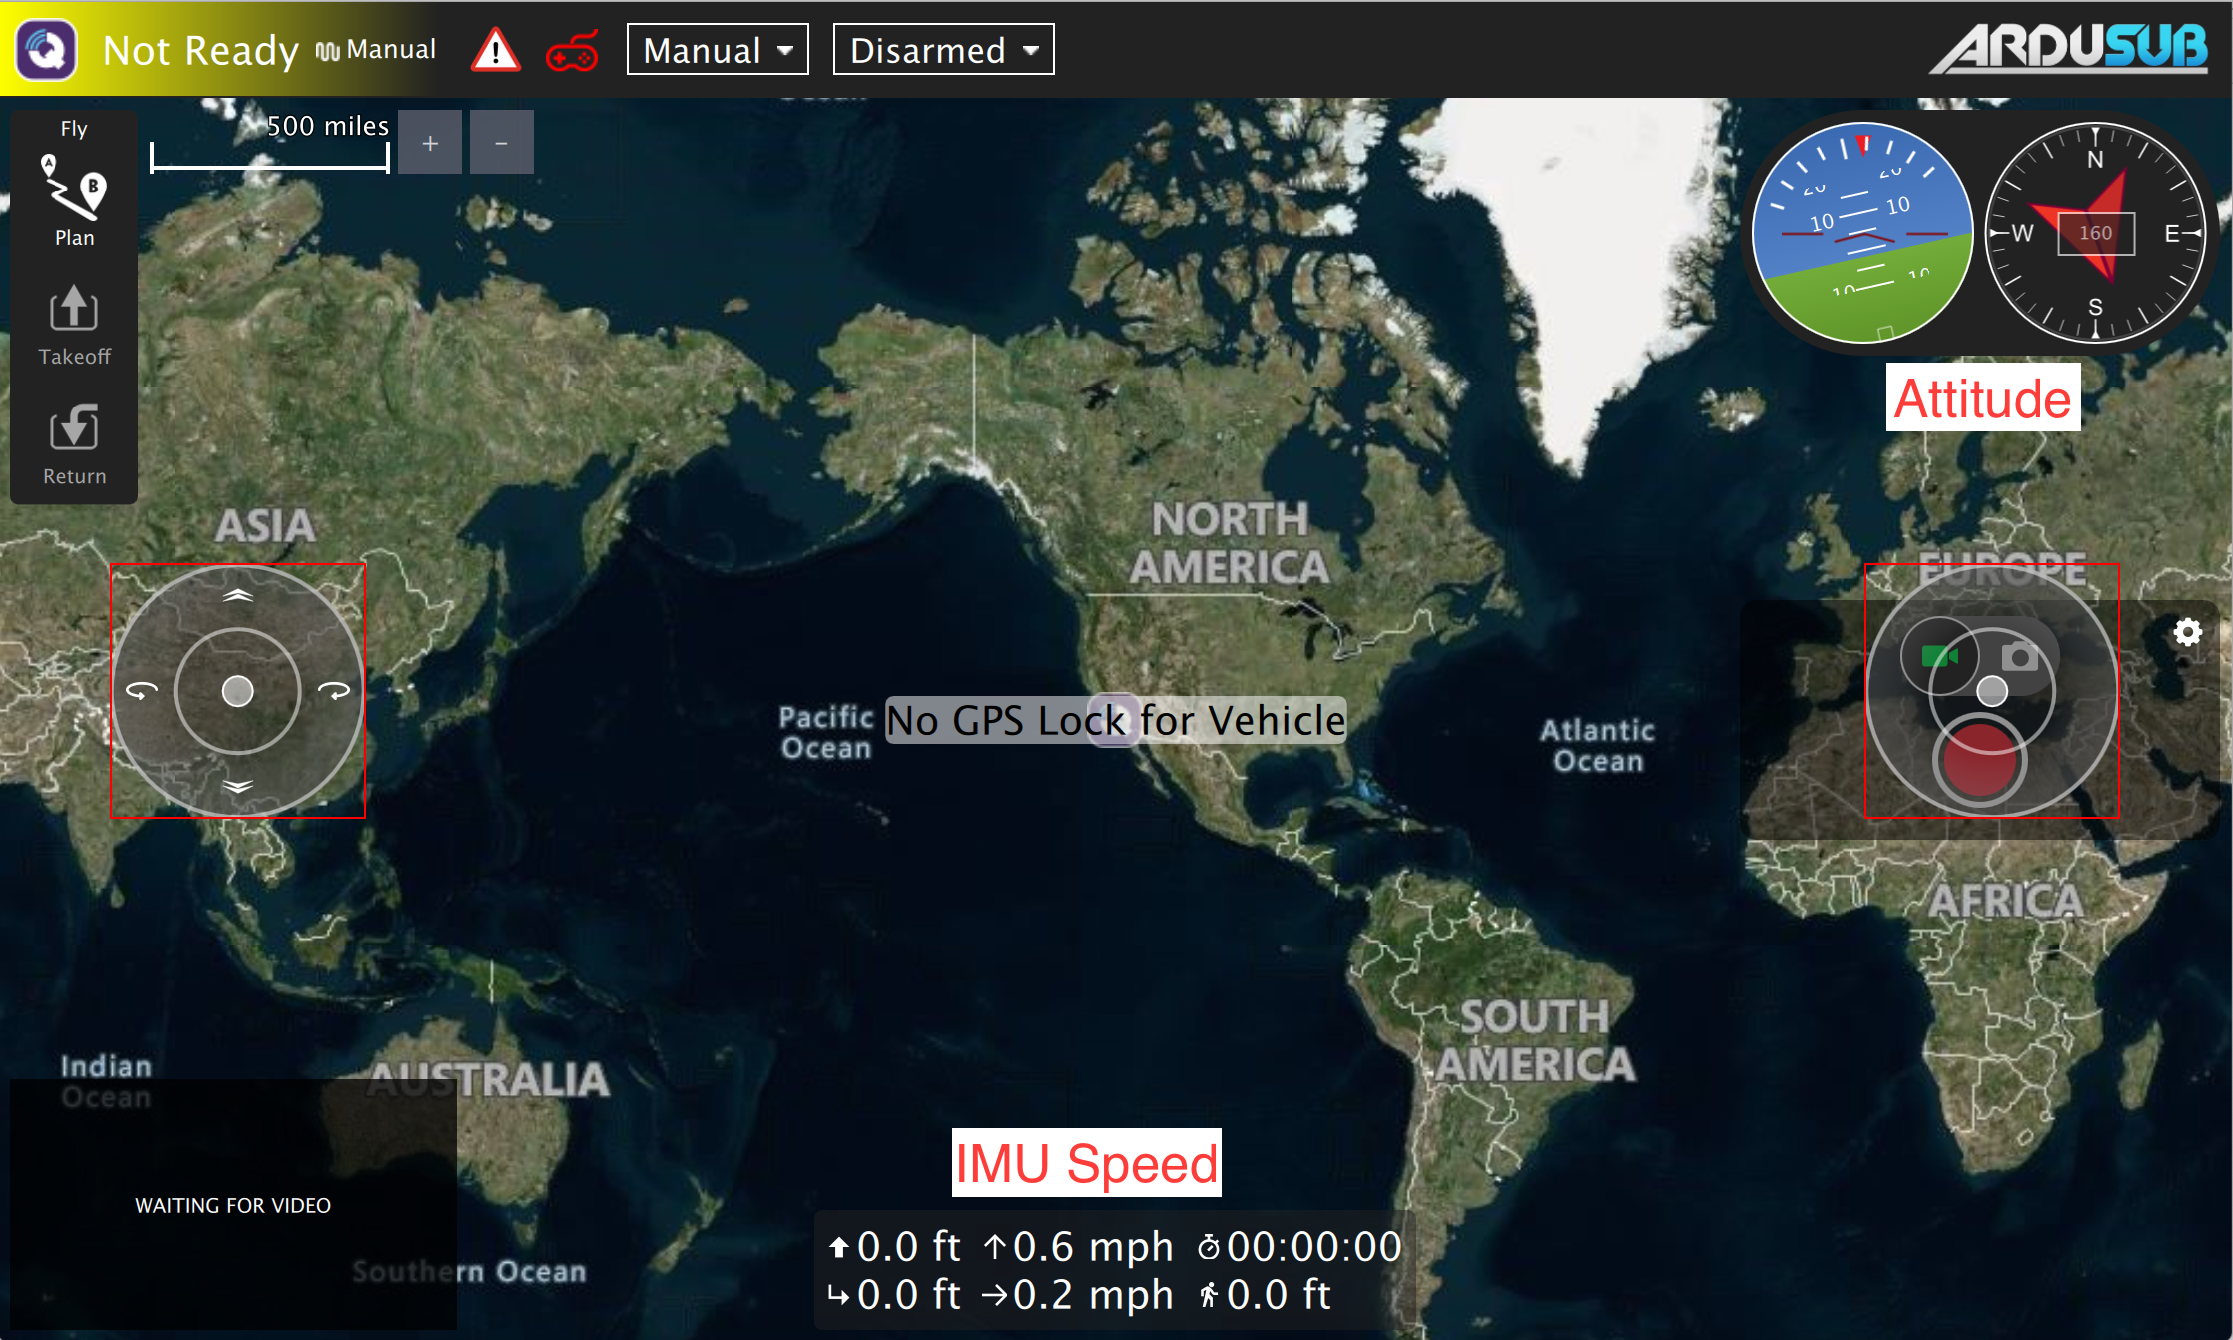Viewport: 2233px width, 1340px height.
Task: Select the Fly view tab
Action: (74, 128)
